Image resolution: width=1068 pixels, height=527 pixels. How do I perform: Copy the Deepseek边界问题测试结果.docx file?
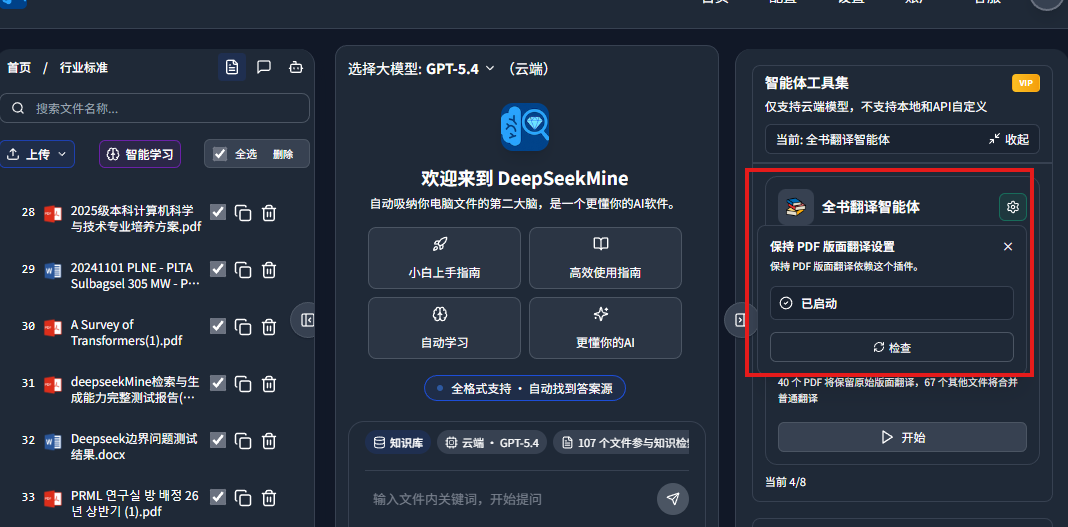click(x=243, y=441)
